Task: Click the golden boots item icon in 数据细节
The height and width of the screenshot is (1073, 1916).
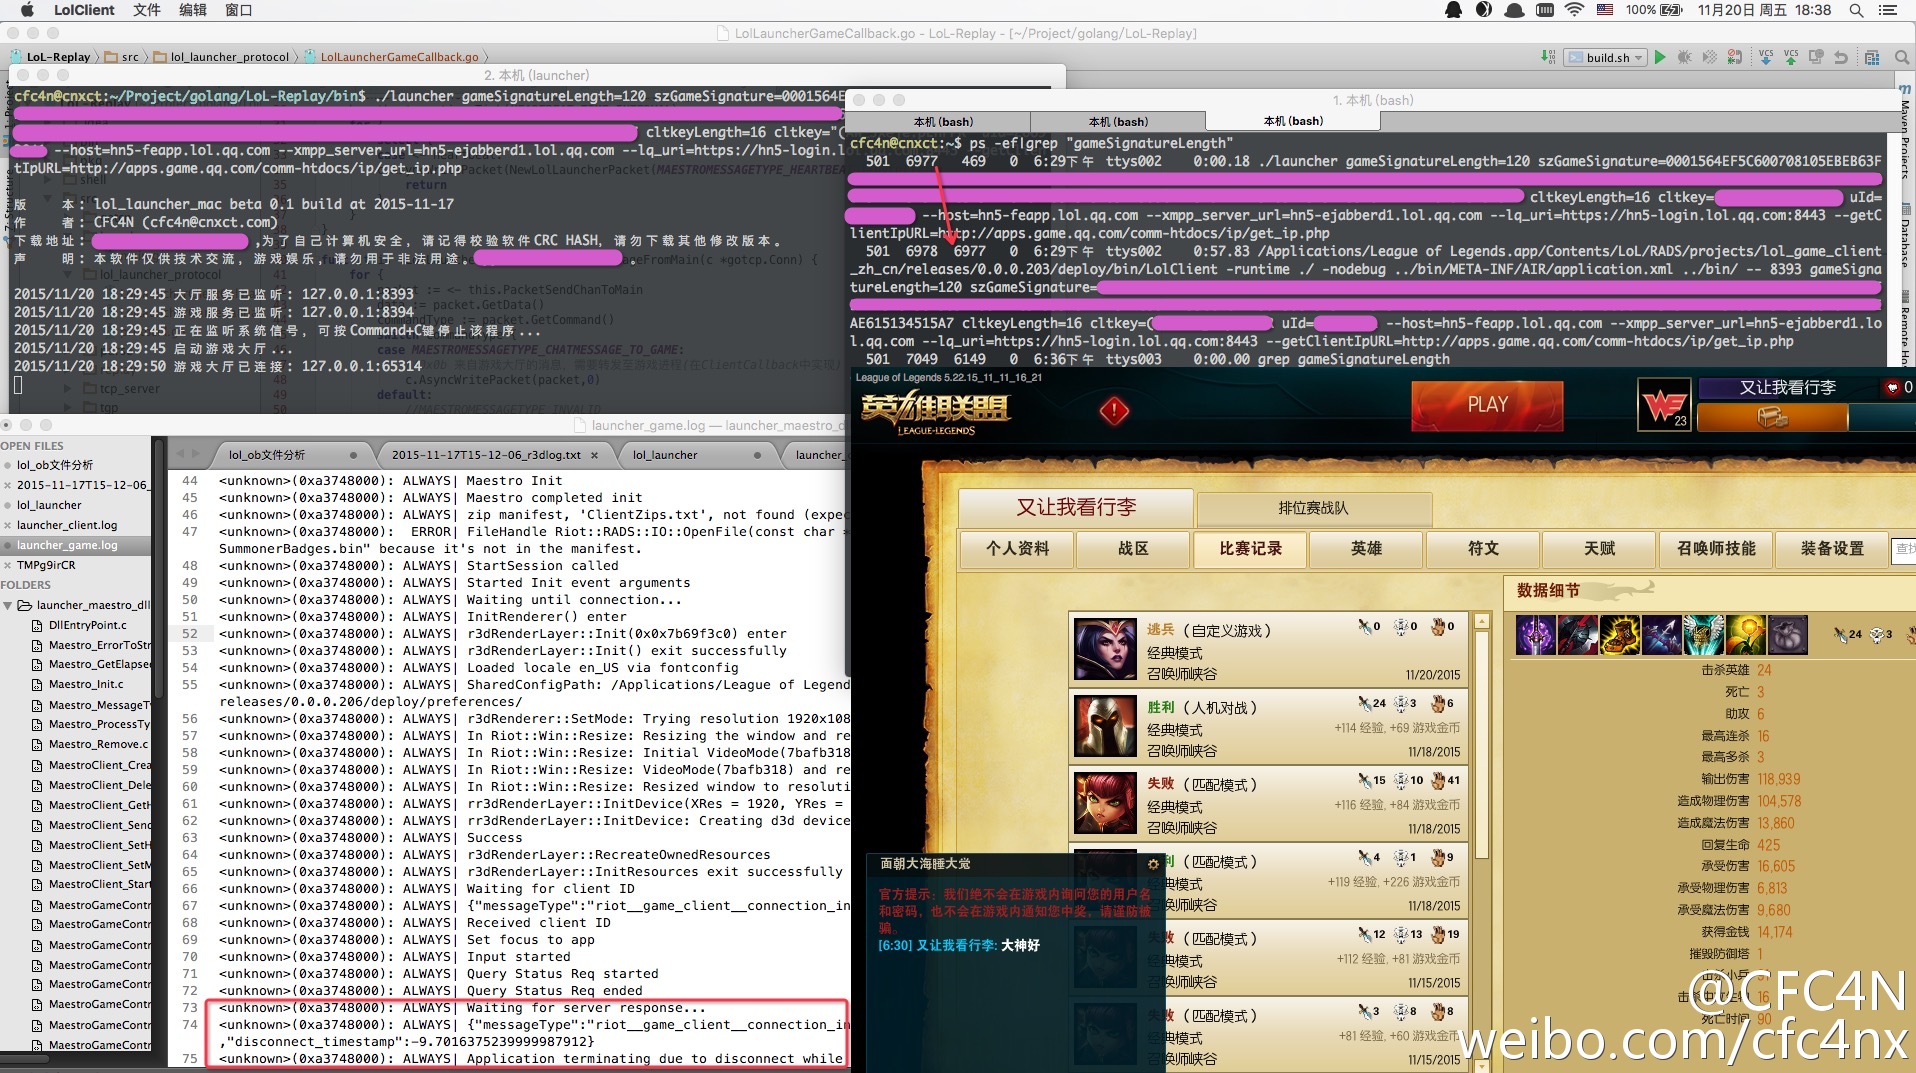Action: tap(1619, 635)
